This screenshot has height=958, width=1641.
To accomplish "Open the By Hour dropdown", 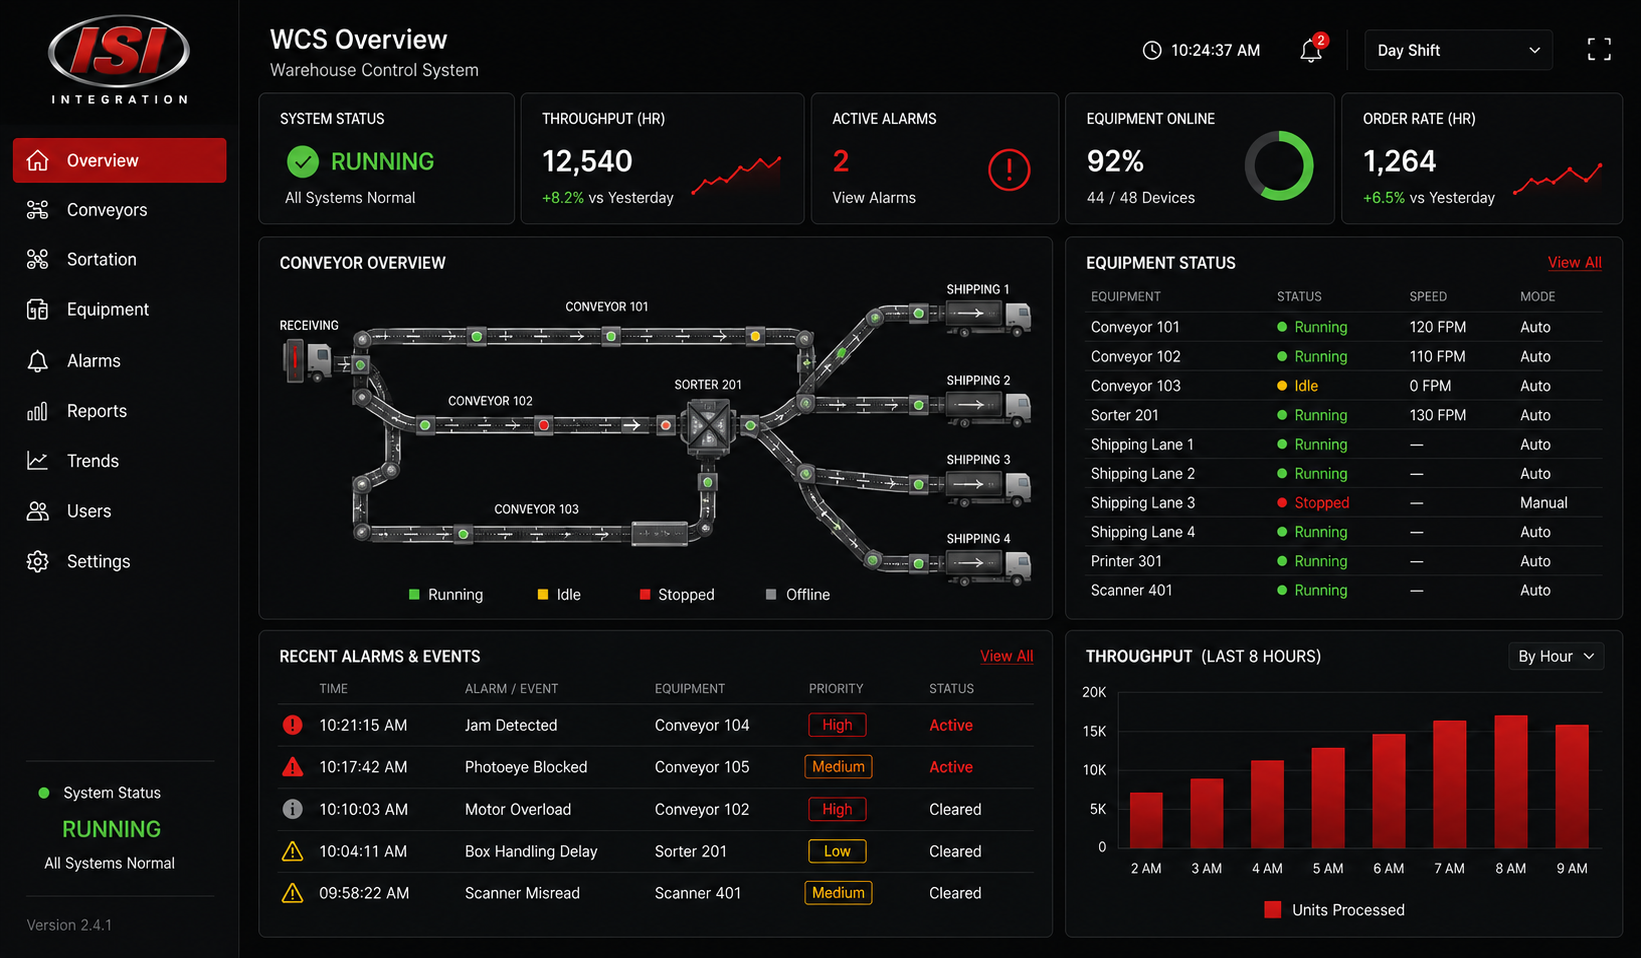I will click(1556, 656).
